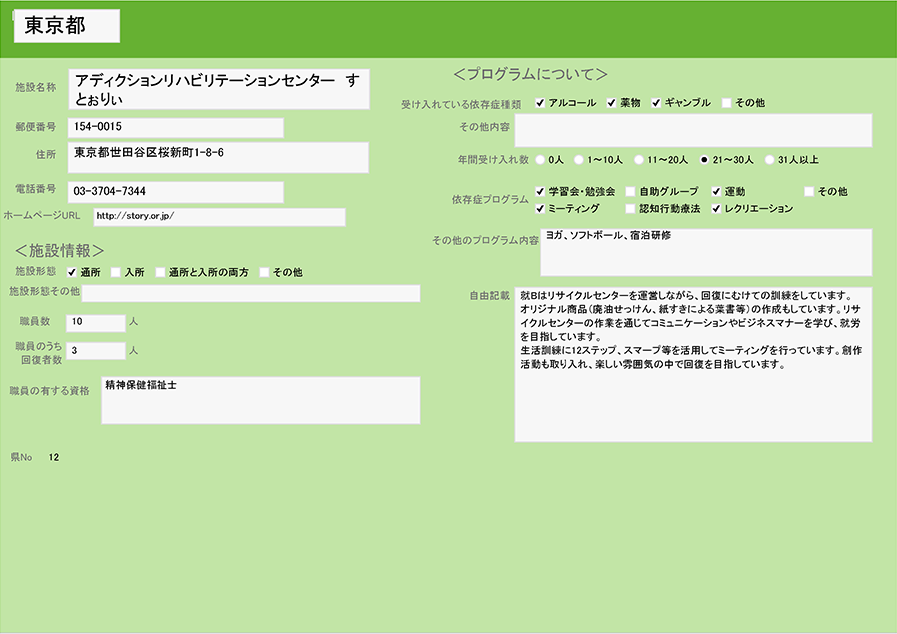897x634 pixels.
Task: Check the 自助グループ program checkbox
Action: click(x=630, y=191)
